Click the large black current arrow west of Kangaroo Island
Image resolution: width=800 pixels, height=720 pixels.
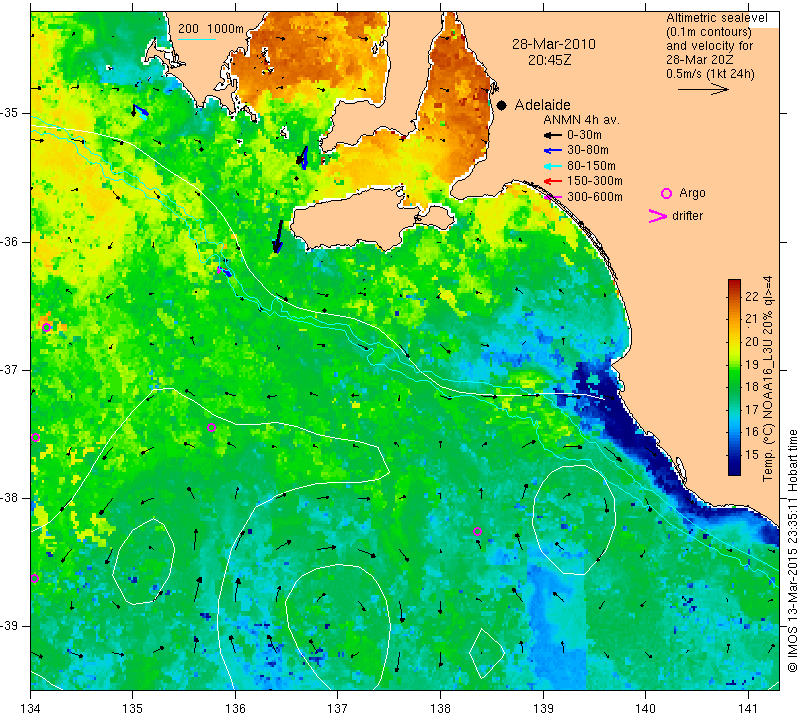(x=278, y=237)
